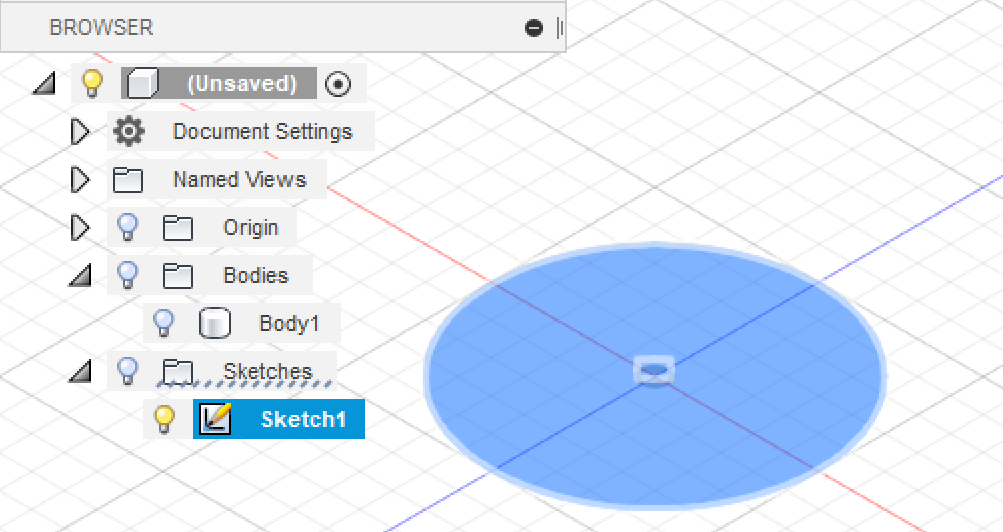Click the Named Views folder icon
This screenshot has width=1003, height=532.
point(127,180)
